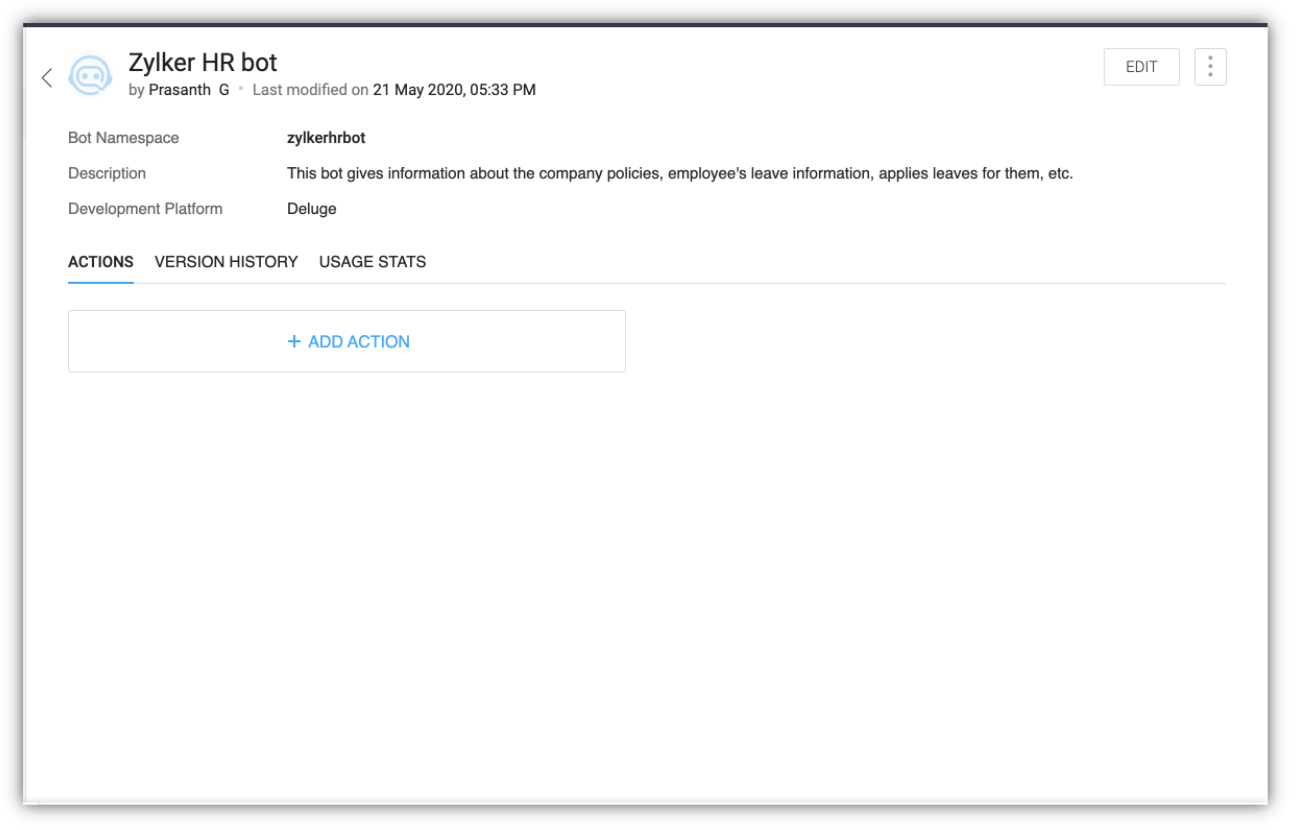Click the author name Prasanth G

point(189,90)
